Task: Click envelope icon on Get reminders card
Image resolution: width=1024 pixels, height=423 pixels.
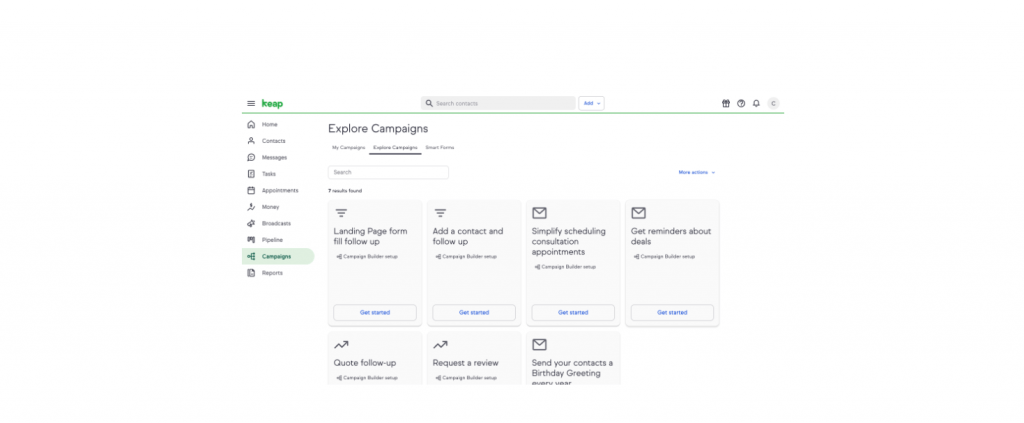Action: (x=639, y=213)
